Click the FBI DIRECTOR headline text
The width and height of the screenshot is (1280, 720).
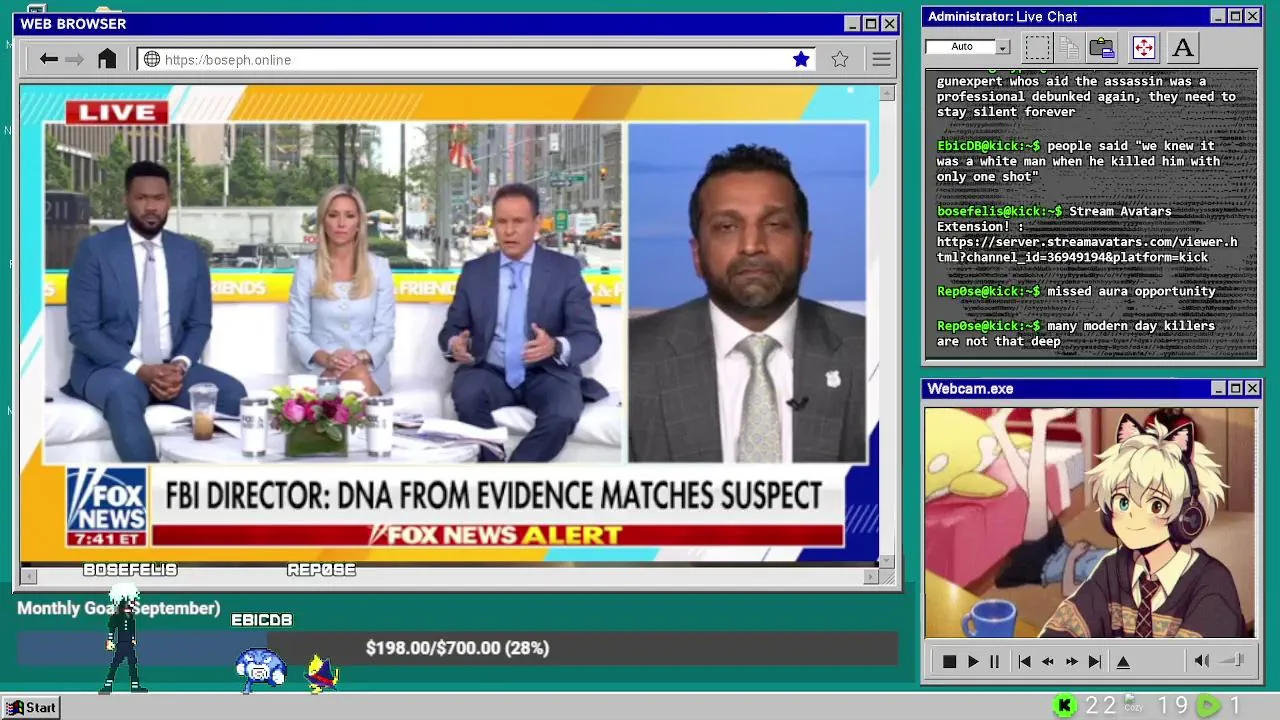point(493,495)
